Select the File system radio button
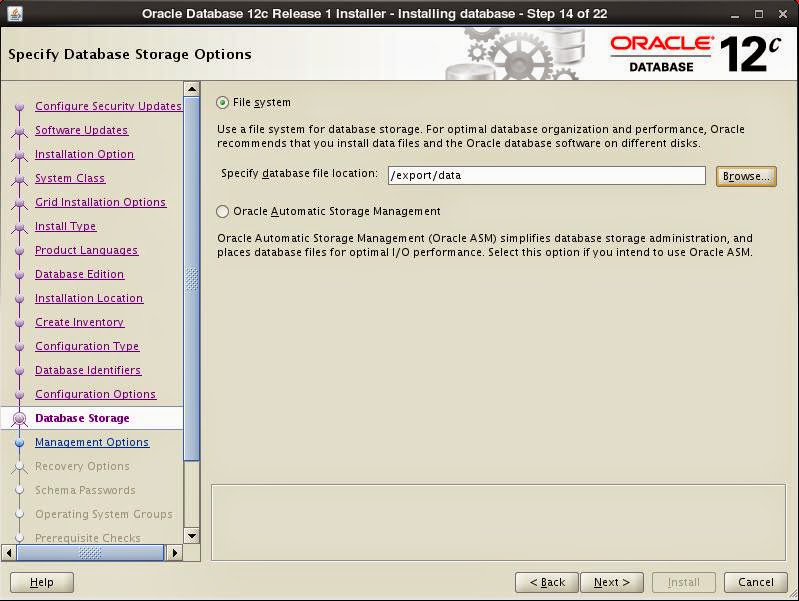The image size is (799, 601). click(x=223, y=103)
